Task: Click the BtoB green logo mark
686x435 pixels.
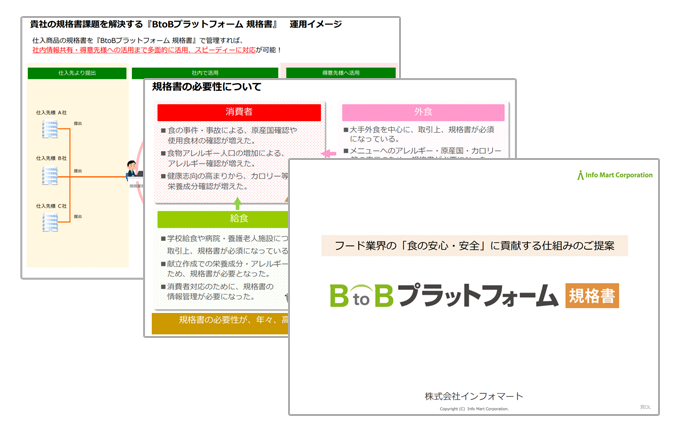Action: coord(361,296)
